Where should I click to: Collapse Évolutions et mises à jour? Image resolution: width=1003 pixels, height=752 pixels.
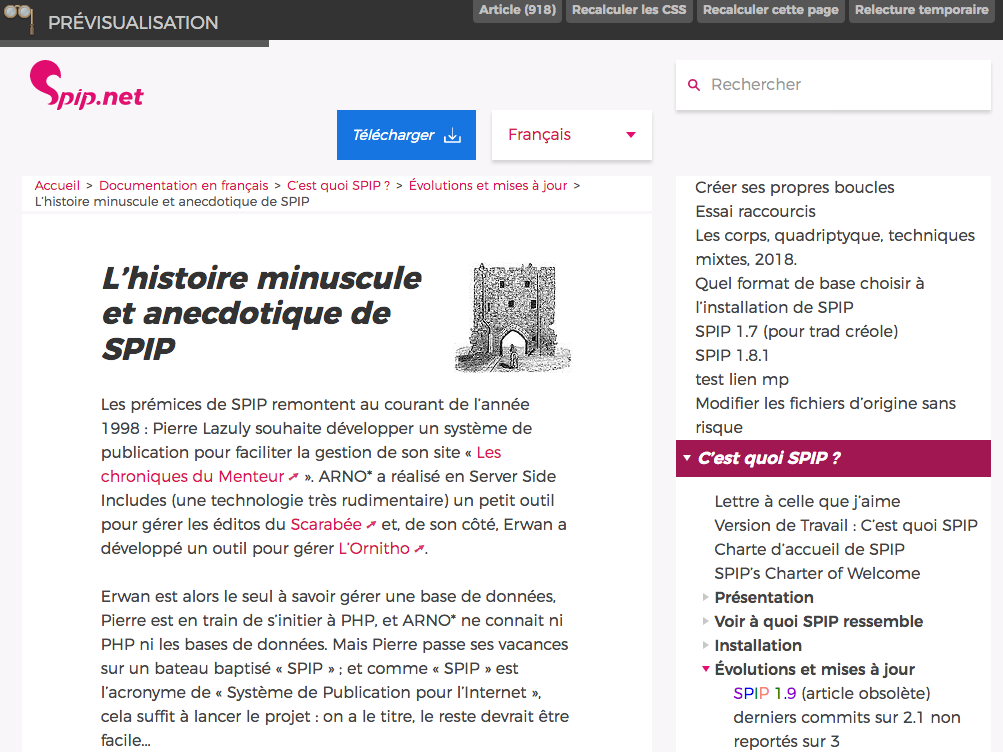click(x=707, y=669)
